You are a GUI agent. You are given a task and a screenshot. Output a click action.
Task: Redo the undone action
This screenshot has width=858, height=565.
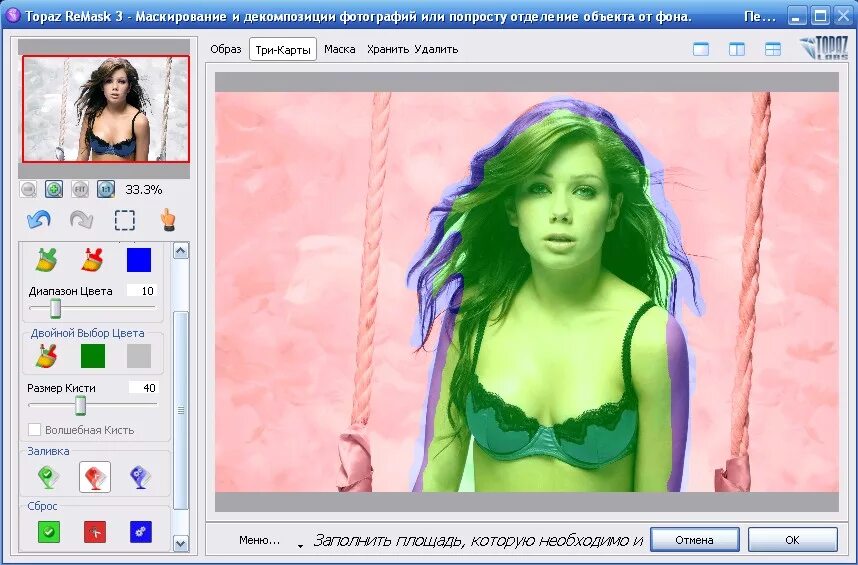tap(82, 220)
